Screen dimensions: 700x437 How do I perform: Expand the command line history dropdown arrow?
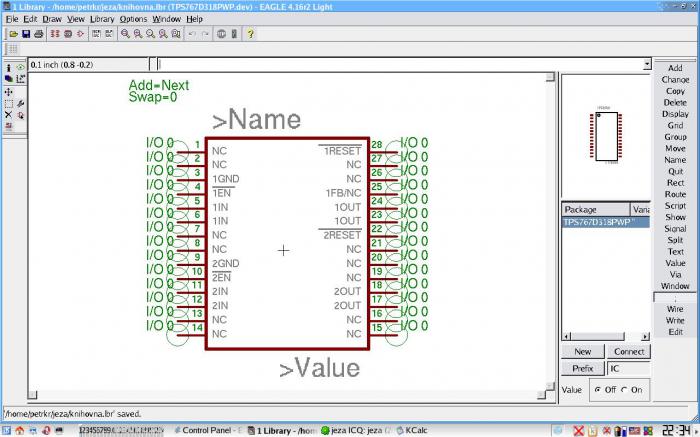point(647,65)
